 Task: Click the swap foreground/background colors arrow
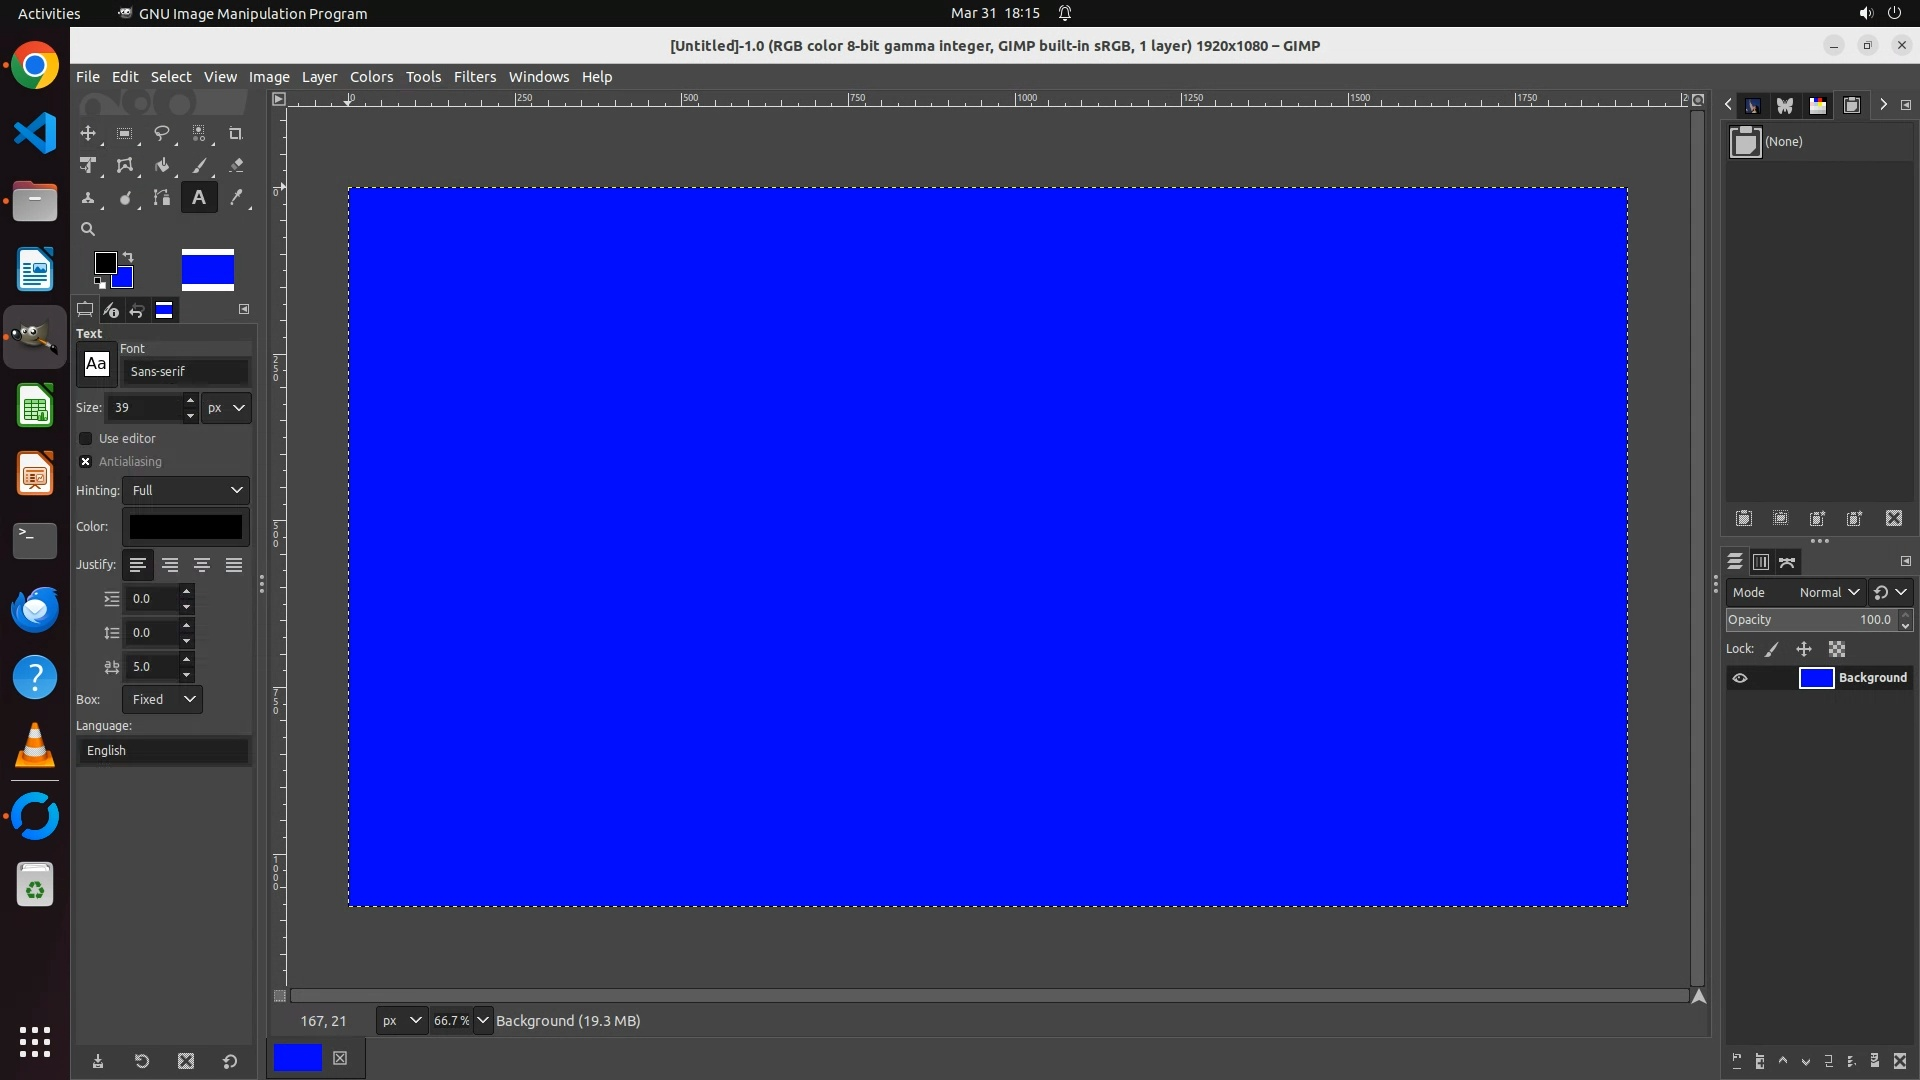point(128,257)
